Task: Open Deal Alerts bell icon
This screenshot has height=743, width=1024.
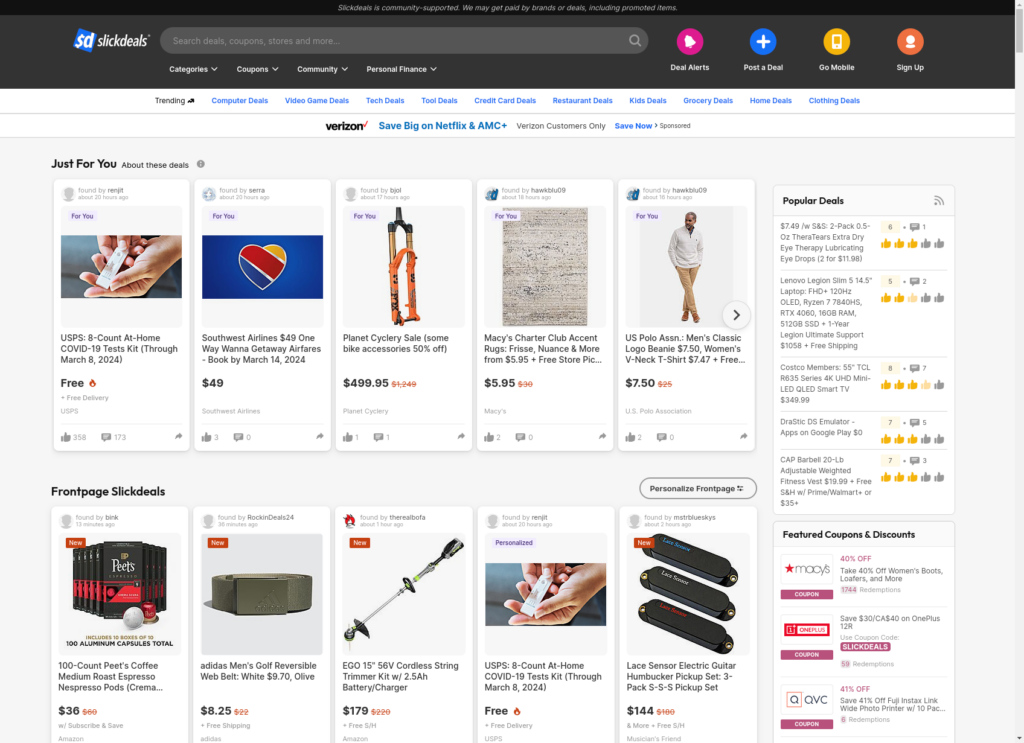Action: [690, 42]
